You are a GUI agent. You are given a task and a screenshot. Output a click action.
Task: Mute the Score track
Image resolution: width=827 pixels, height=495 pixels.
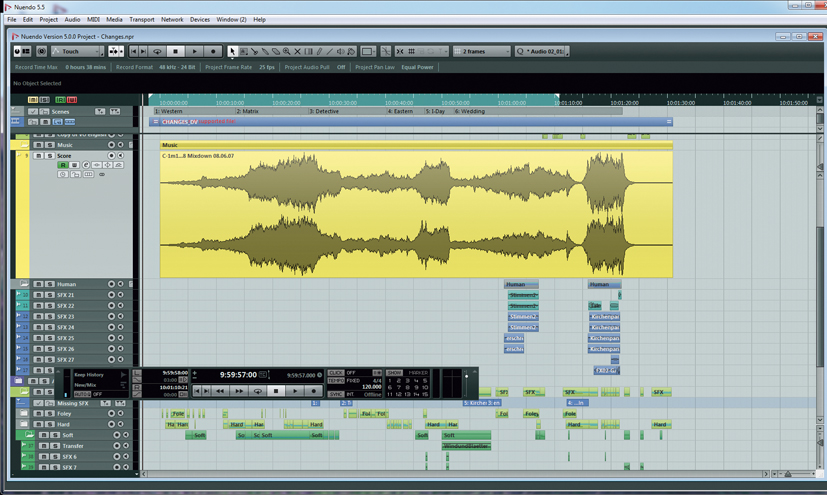click(x=39, y=156)
